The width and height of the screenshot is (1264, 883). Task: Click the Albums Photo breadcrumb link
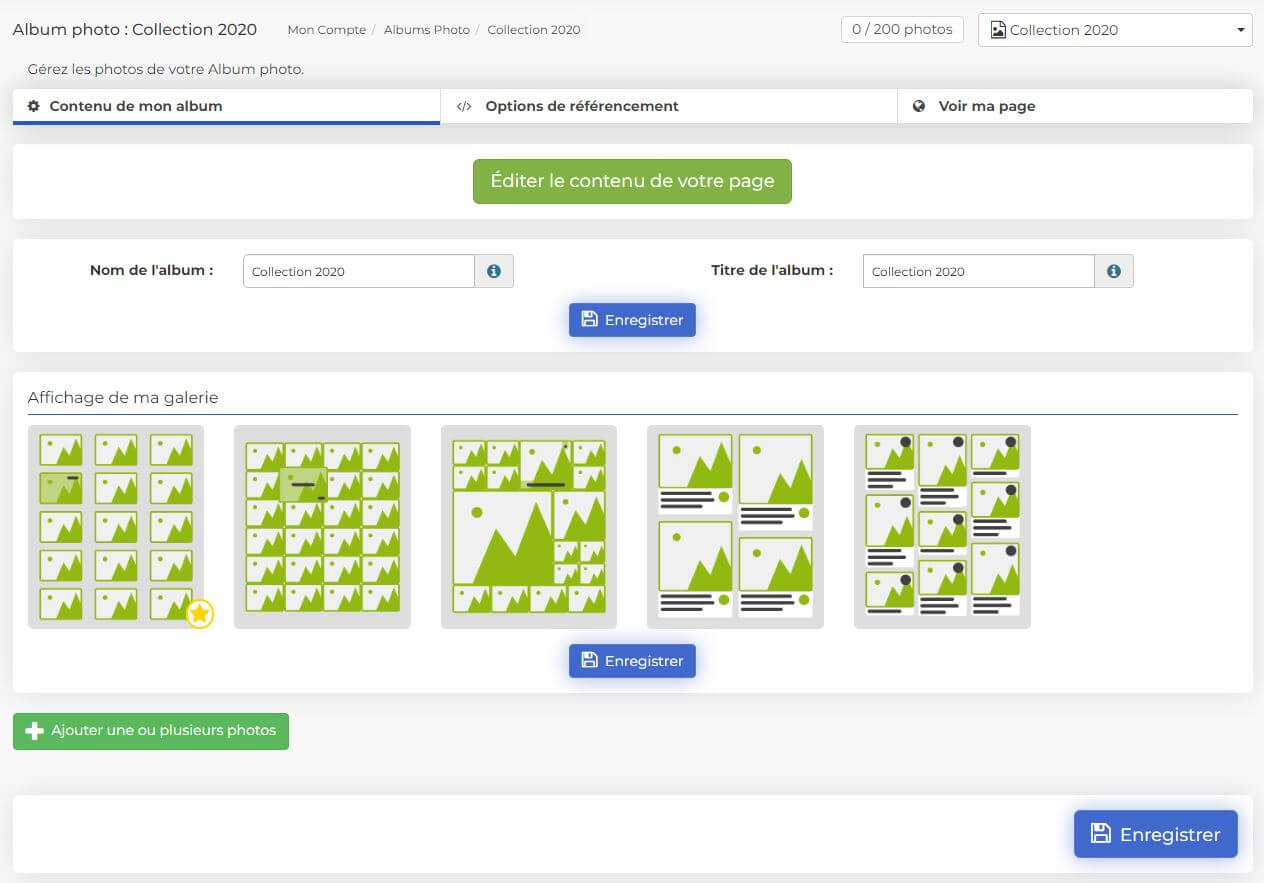click(426, 30)
